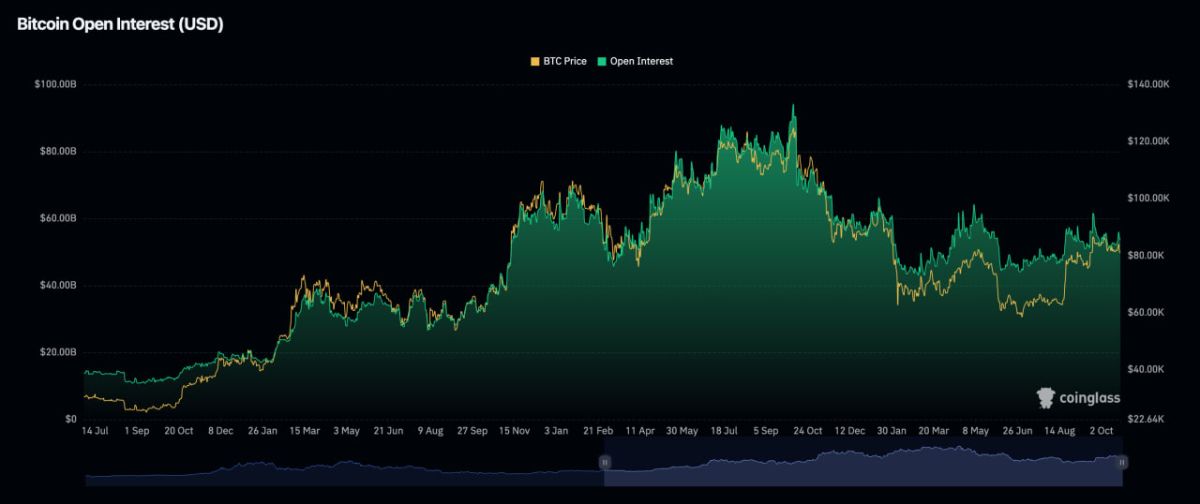This screenshot has height=504, width=1200.
Task: Click the 30 Jan date label
Action: click(x=891, y=430)
